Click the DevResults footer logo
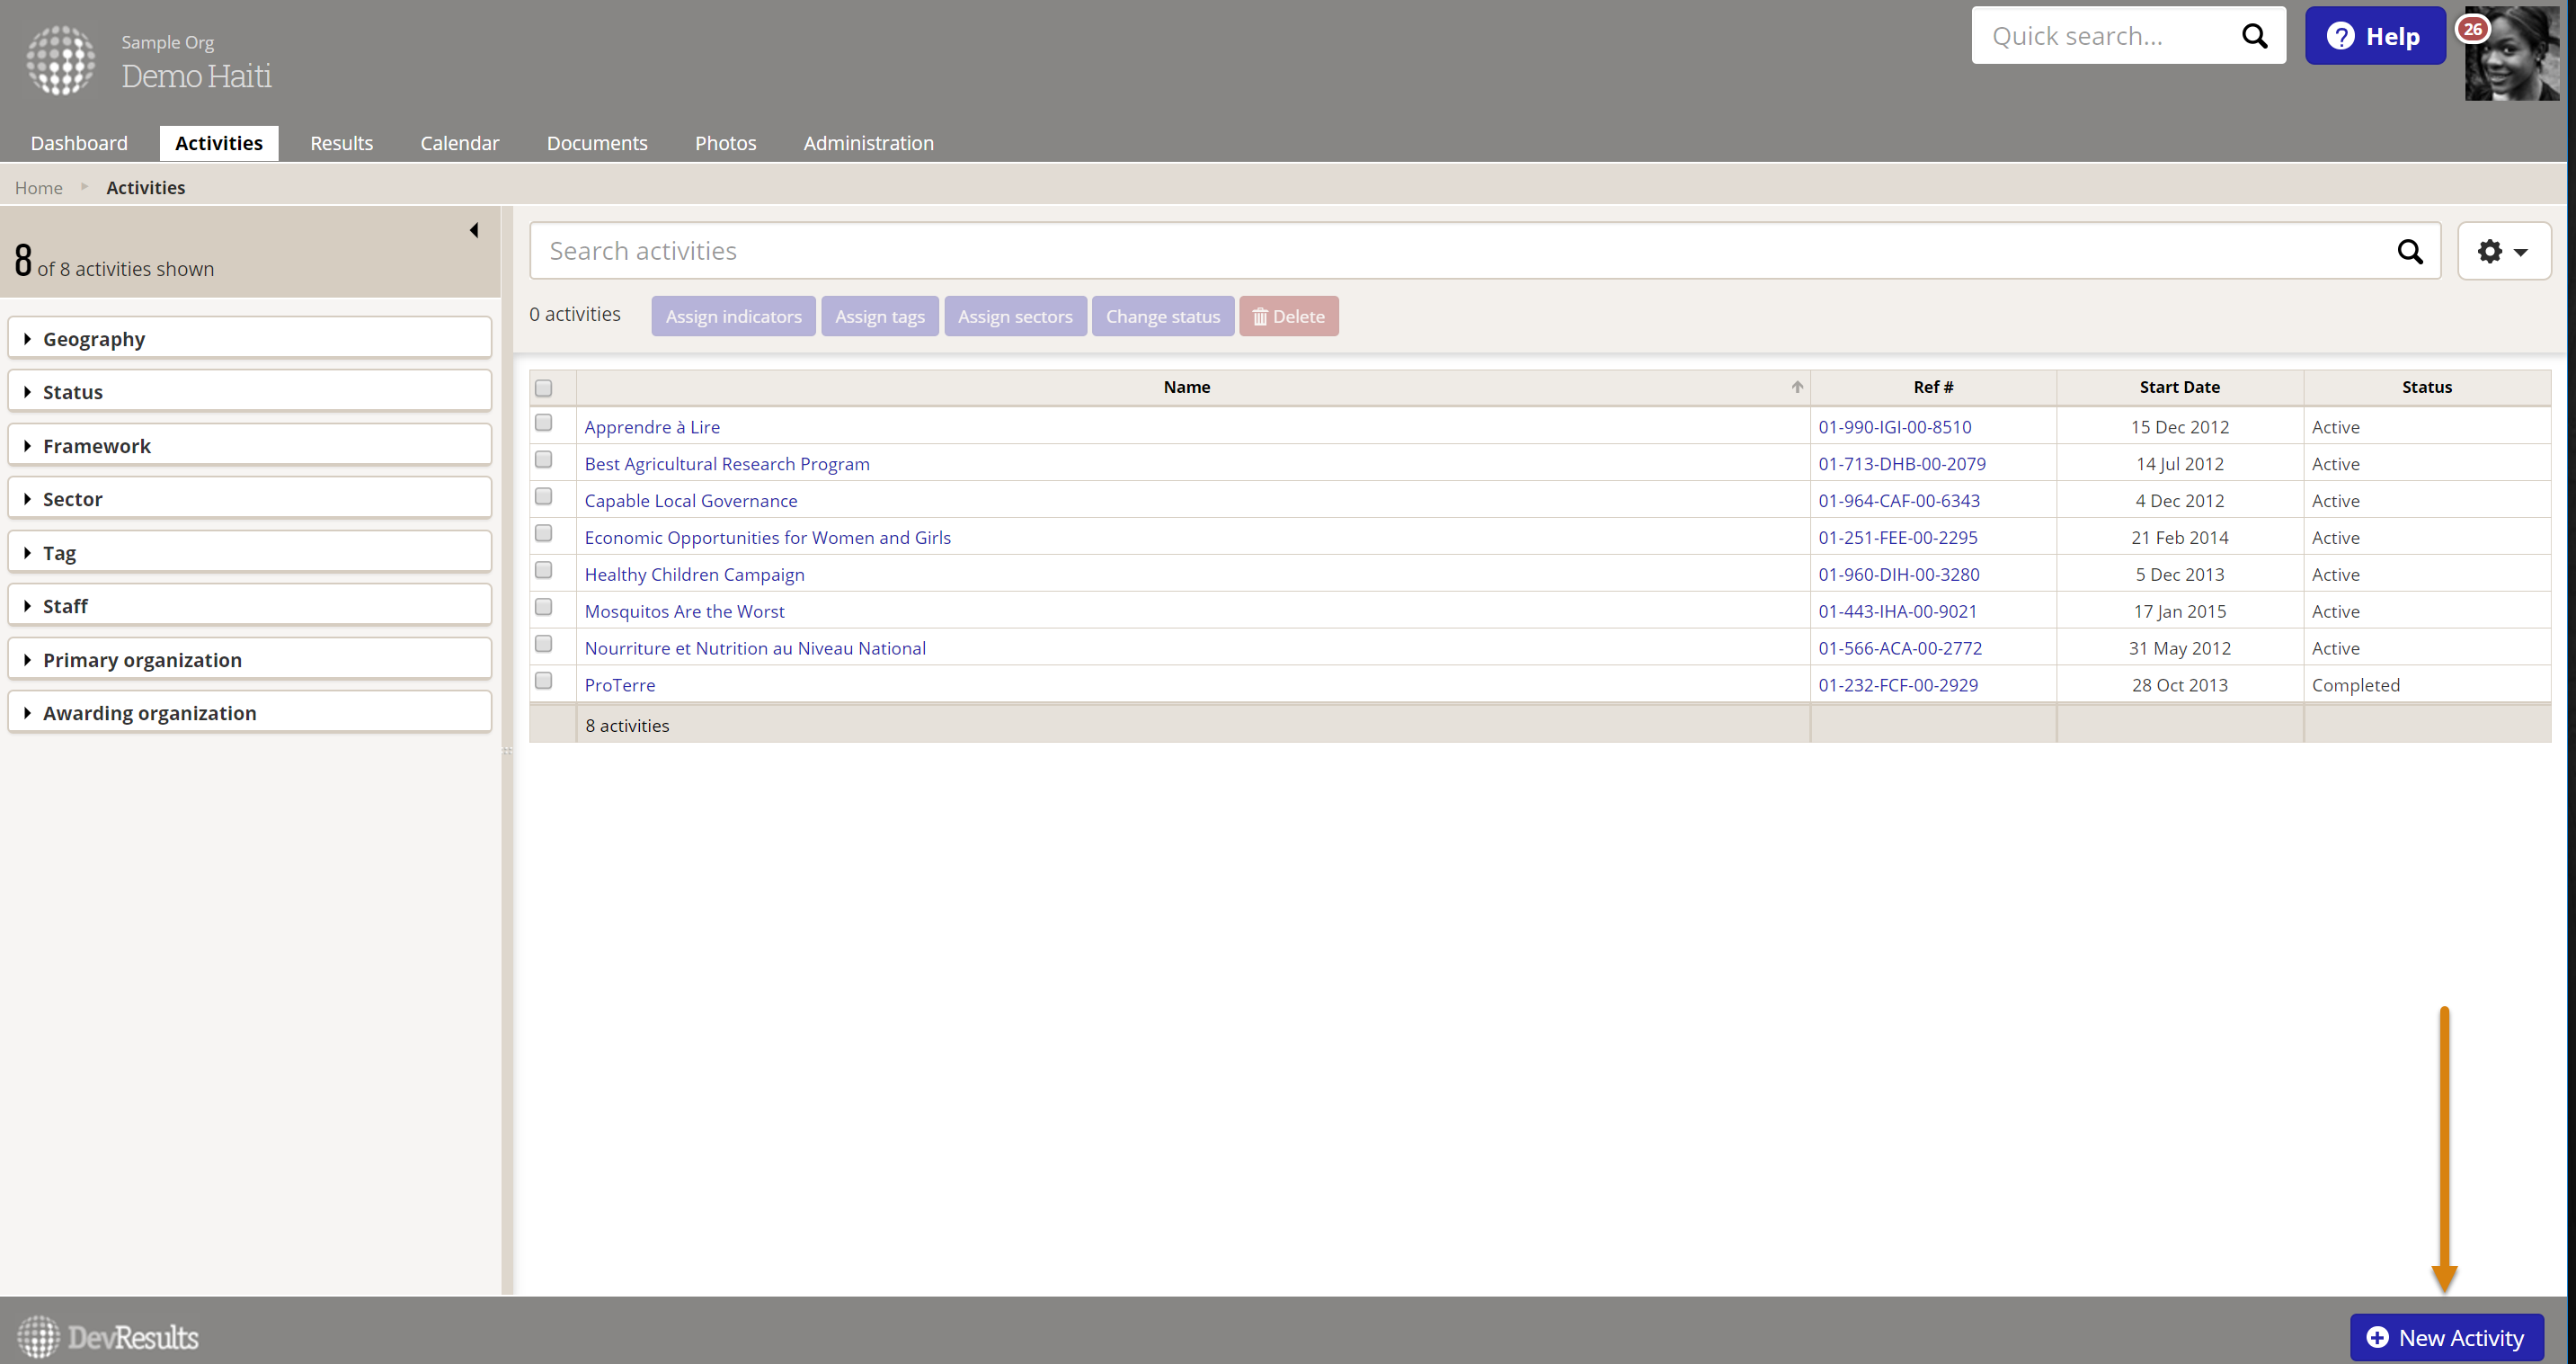 click(x=108, y=1337)
